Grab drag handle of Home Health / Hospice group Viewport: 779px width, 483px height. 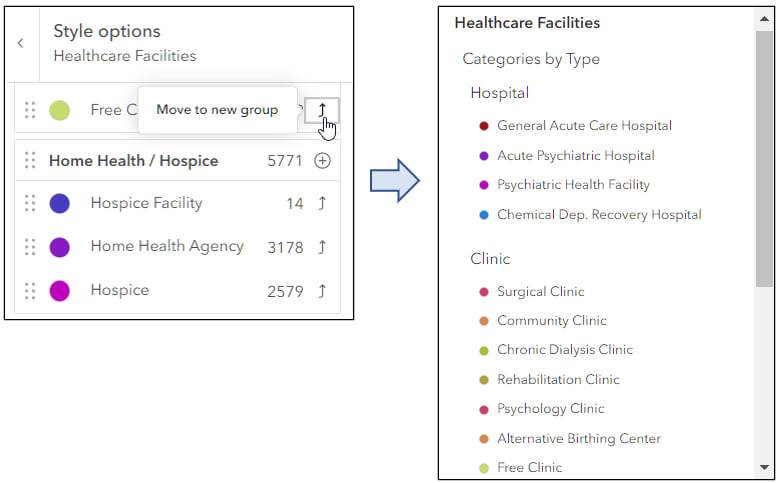tap(30, 161)
